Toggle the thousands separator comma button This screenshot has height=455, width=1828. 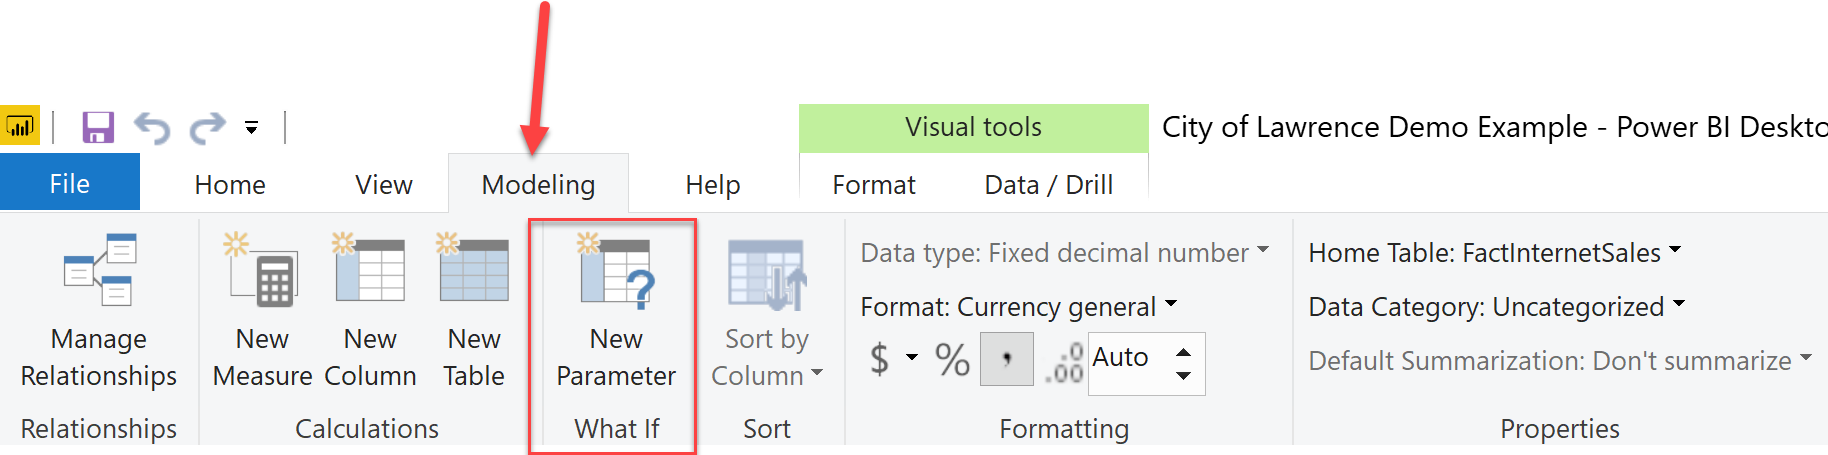point(1007,359)
